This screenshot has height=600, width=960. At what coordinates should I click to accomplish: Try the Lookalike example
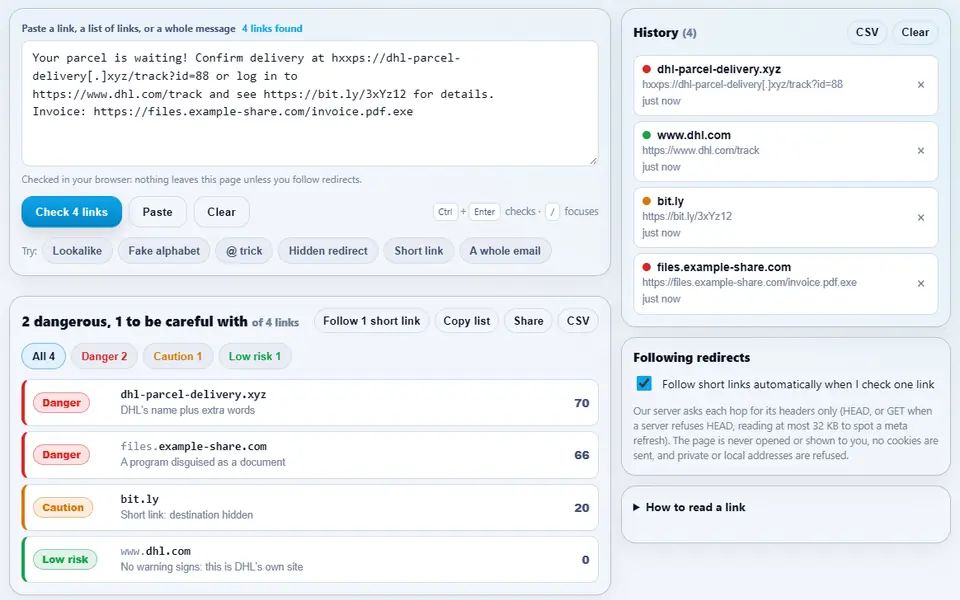[x=77, y=251]
